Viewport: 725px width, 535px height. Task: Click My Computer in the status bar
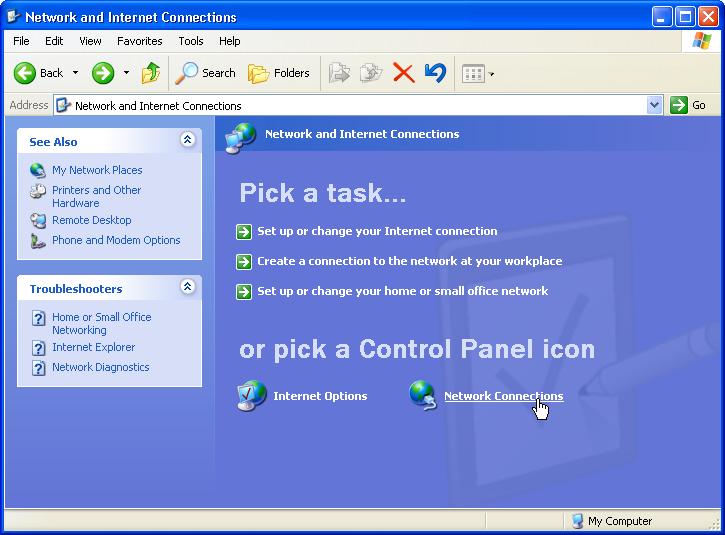click(x=612, y=521)
